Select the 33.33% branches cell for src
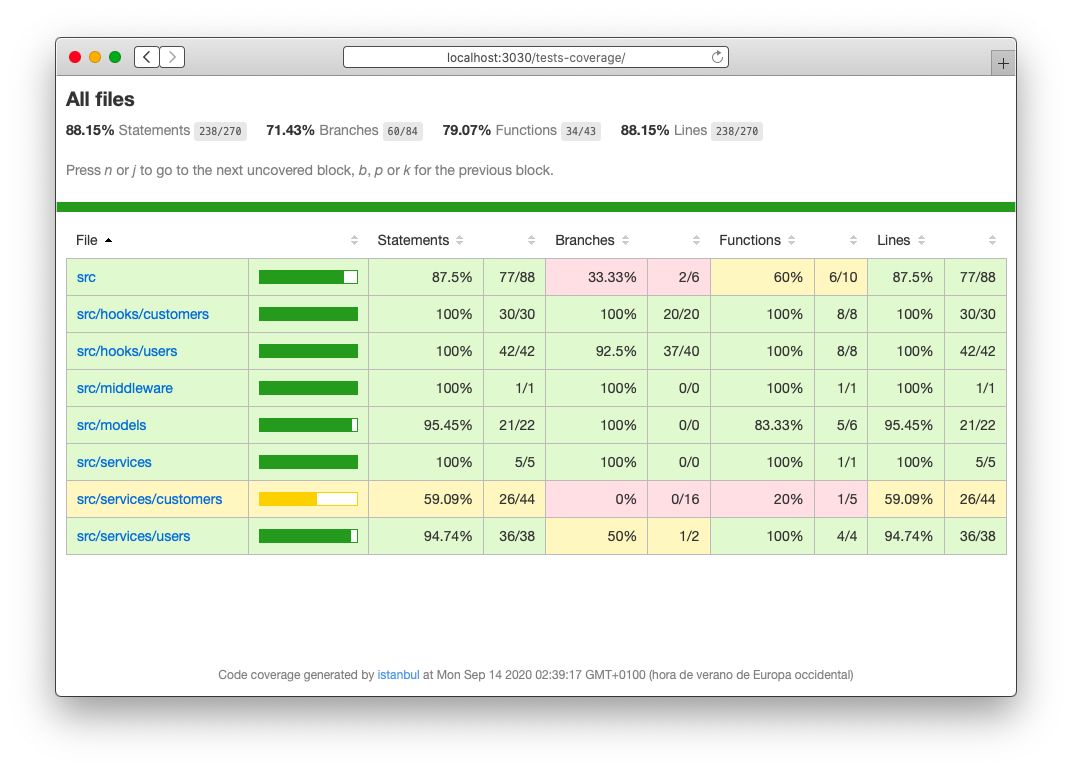 coord(596,277)
